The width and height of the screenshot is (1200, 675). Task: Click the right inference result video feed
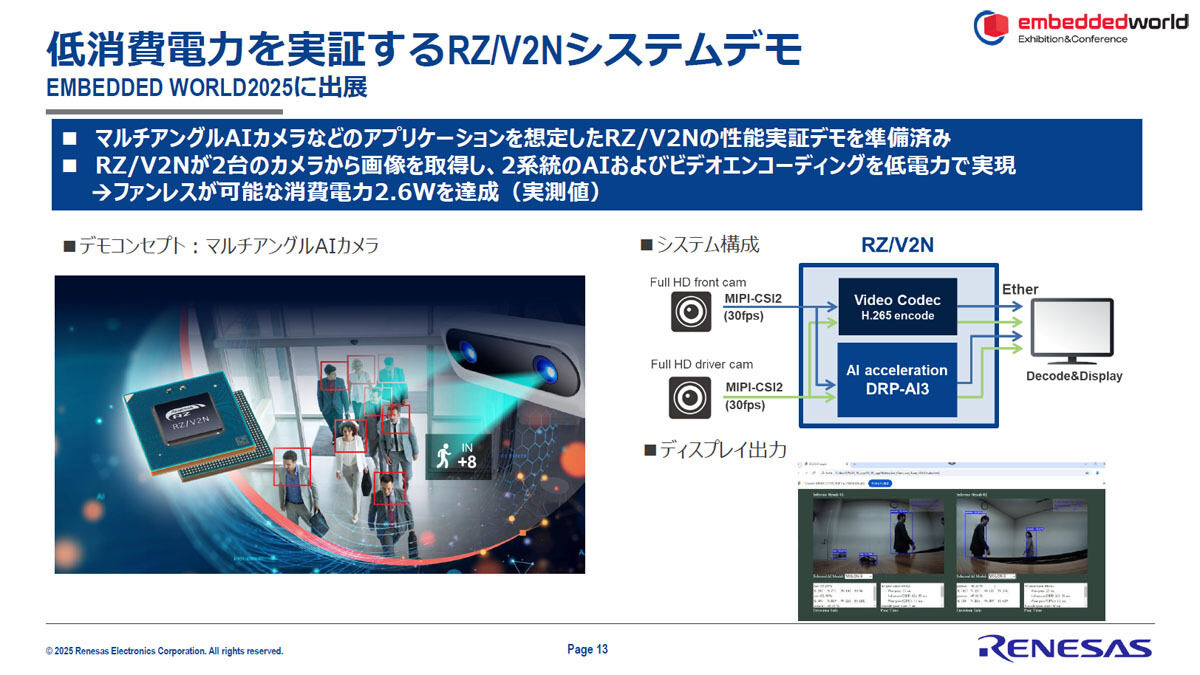click(x=1021, y=534)
